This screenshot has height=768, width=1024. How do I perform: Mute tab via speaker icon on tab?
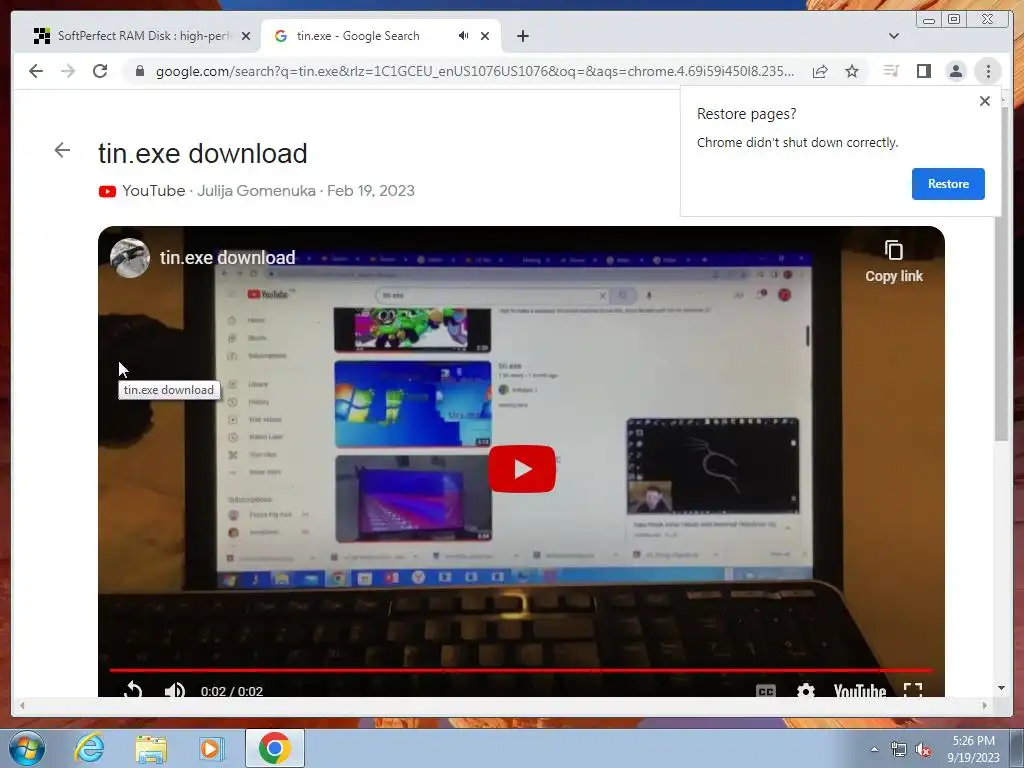pyautogui.click(x=463, y=36)
